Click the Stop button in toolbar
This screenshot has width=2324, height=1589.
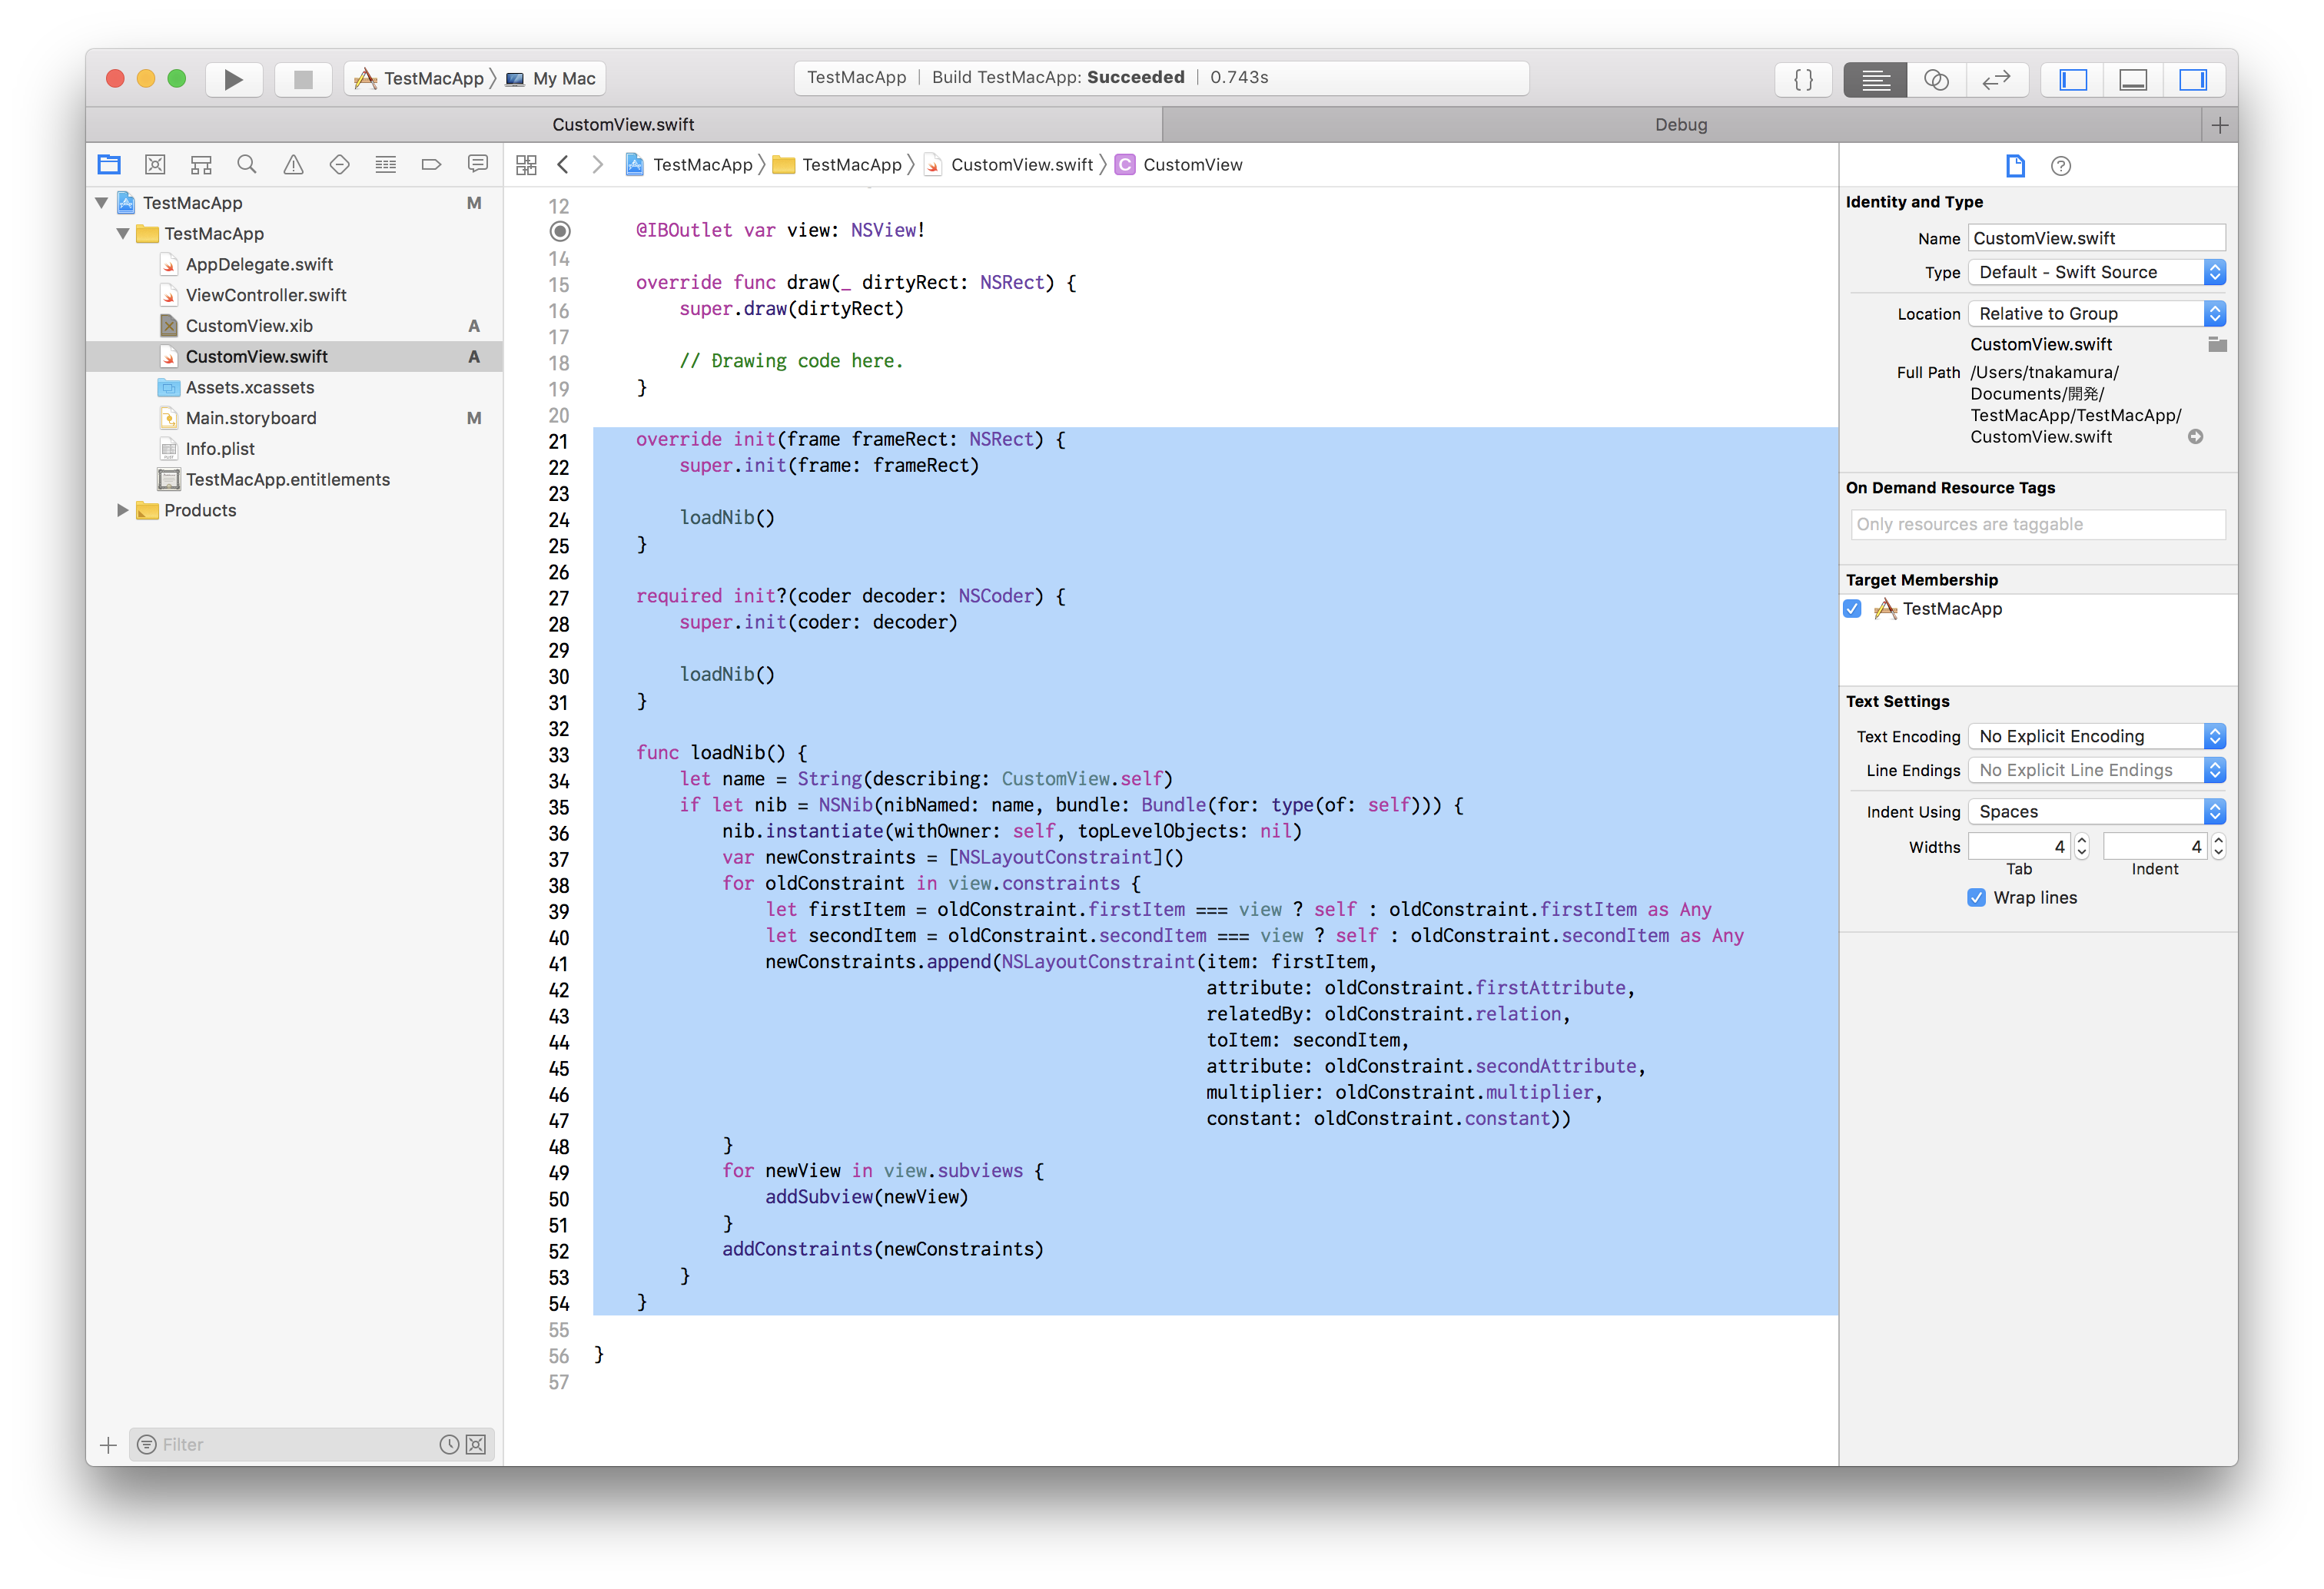pyautogui.click(x=303, y=79)
